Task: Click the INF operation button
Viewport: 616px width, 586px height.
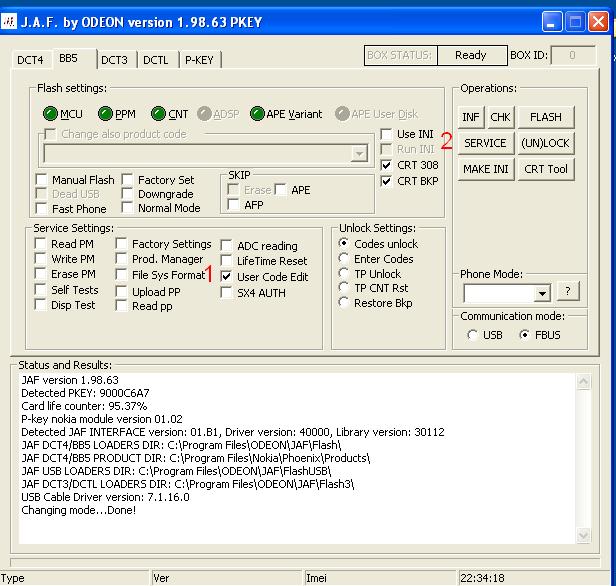Action: point(471,117)
